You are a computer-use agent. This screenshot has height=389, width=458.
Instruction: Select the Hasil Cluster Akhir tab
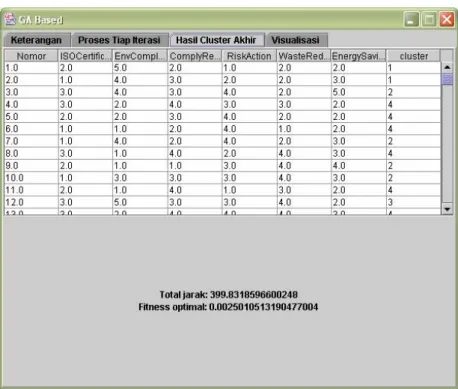click(216, 40)
